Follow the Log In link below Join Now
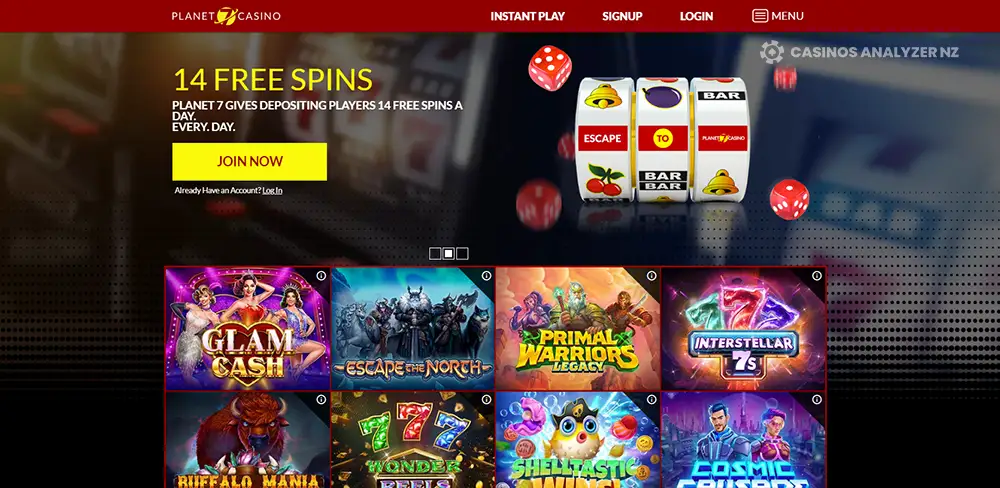 [x=272, y=190]
